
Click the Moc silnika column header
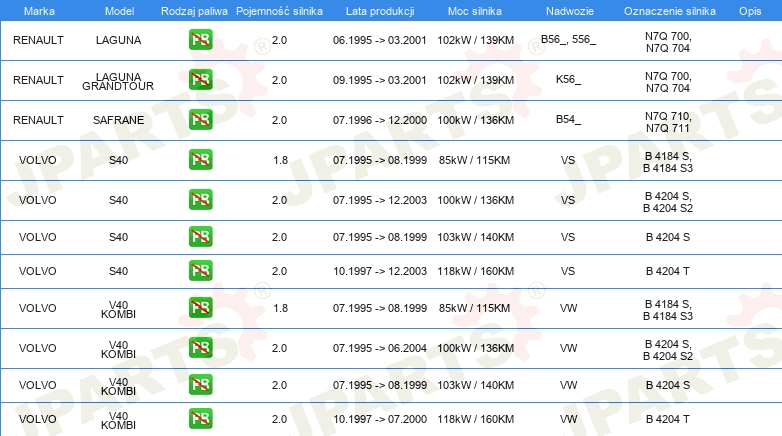(x=474, y=11)
